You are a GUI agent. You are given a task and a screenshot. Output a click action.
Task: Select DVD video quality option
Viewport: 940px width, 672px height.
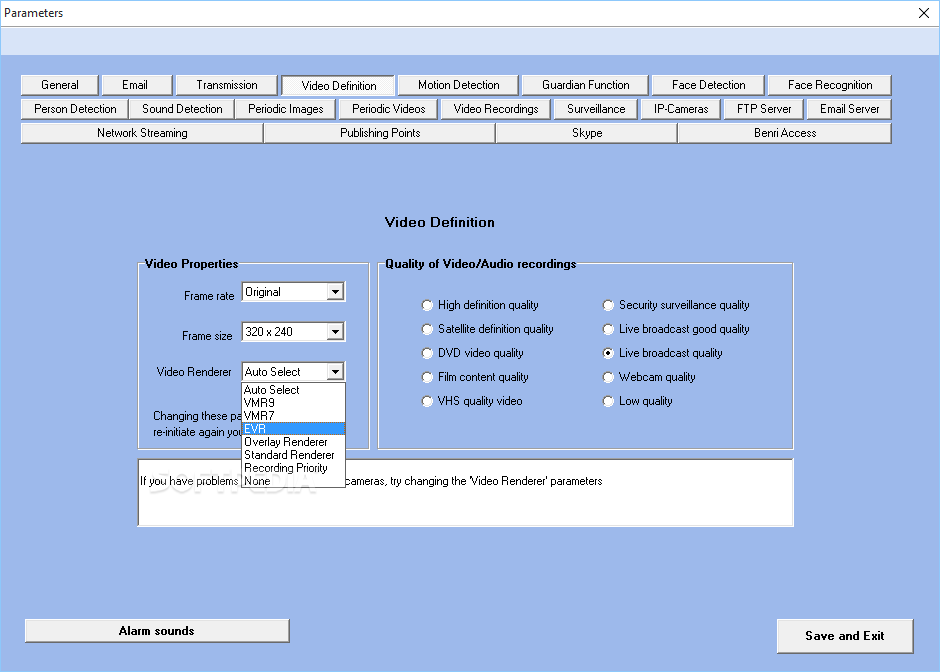click(427, 353)
